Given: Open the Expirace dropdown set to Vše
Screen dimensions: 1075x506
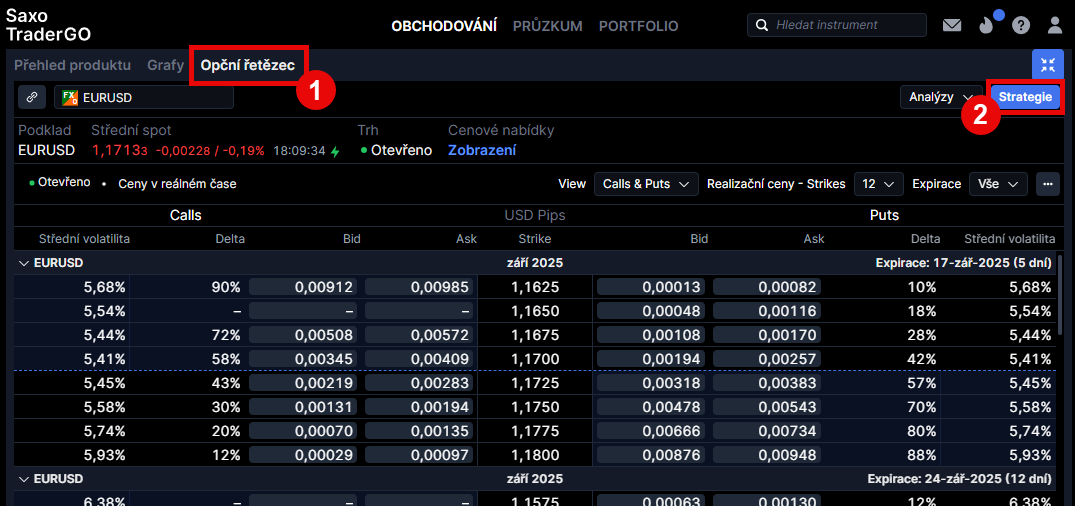Looking at the screenshot, I should 998,184.
